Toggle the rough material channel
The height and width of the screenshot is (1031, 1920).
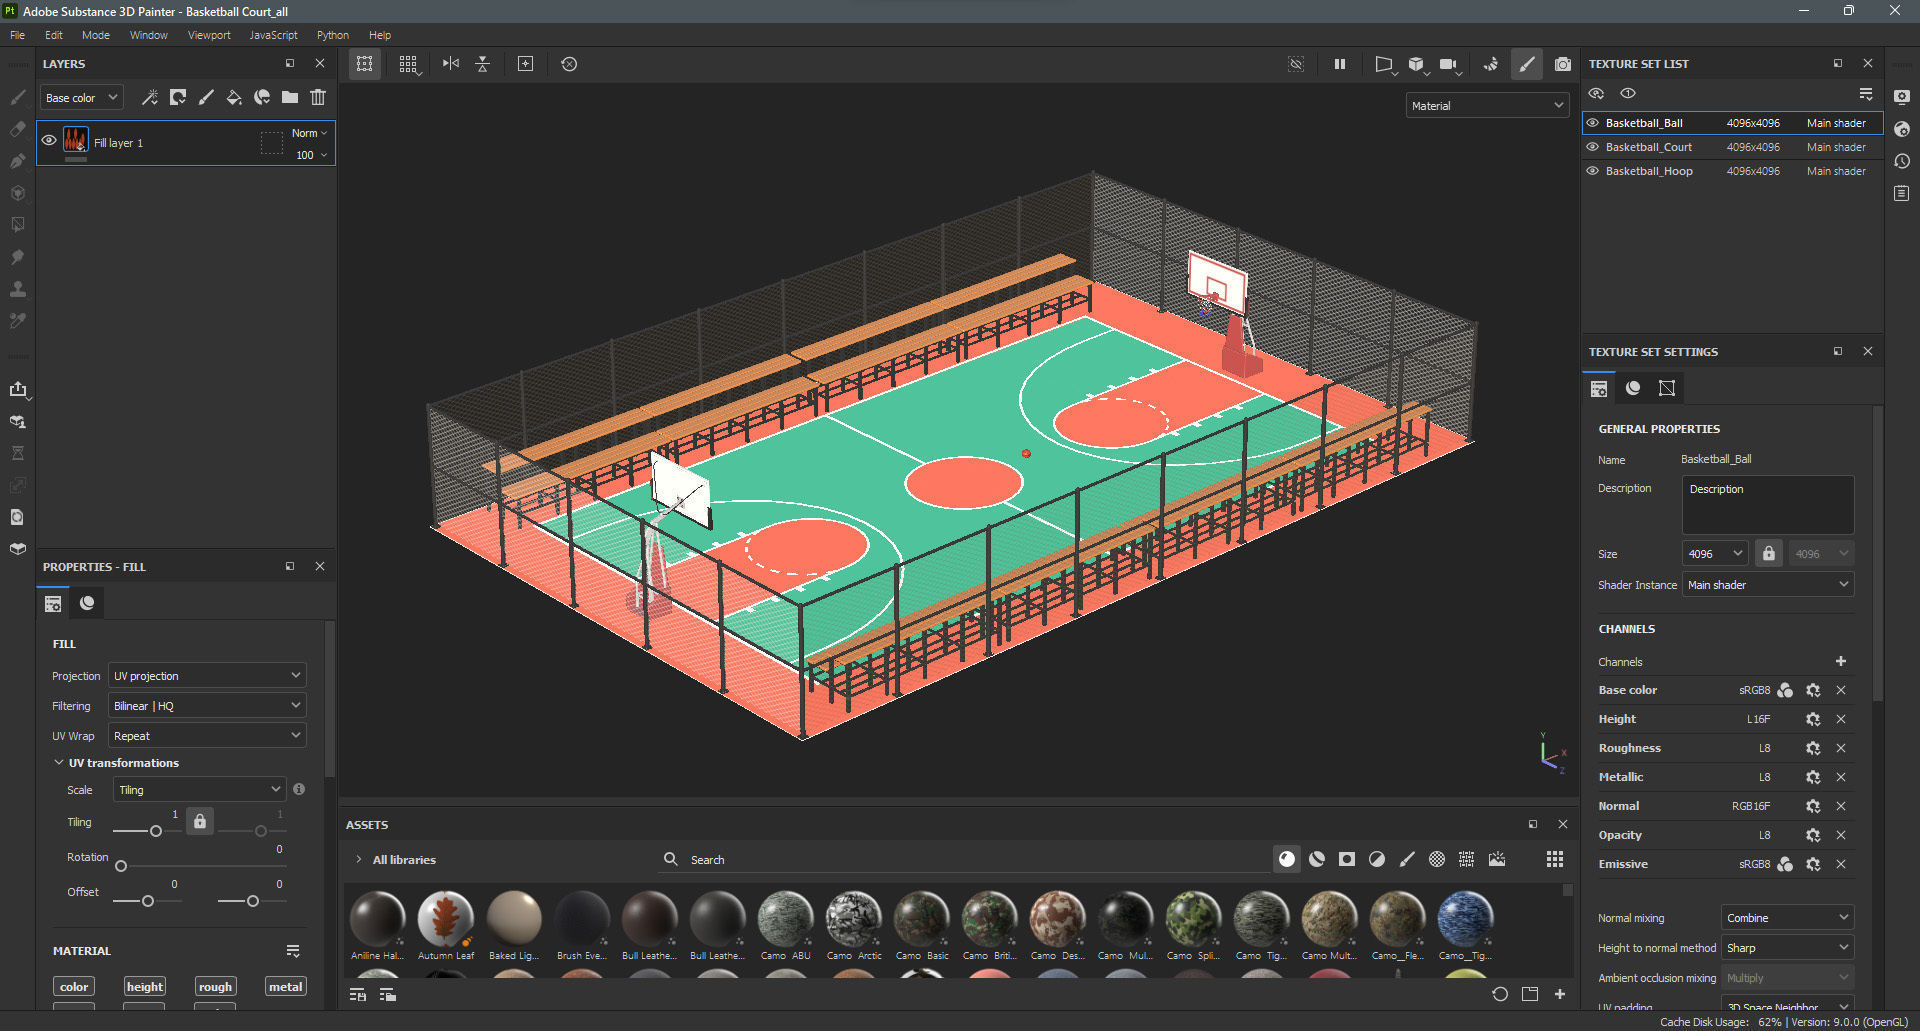pos(215,987)
